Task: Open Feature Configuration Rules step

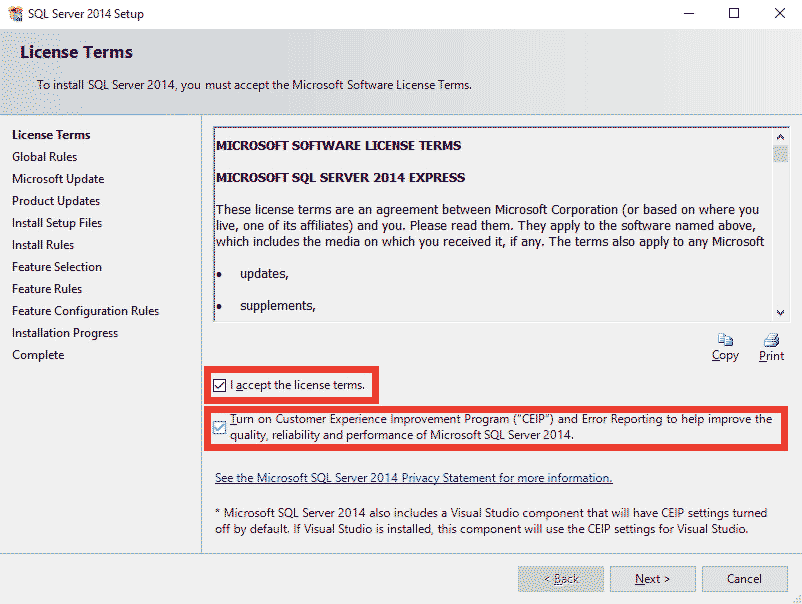Action: tap(84, 310)
